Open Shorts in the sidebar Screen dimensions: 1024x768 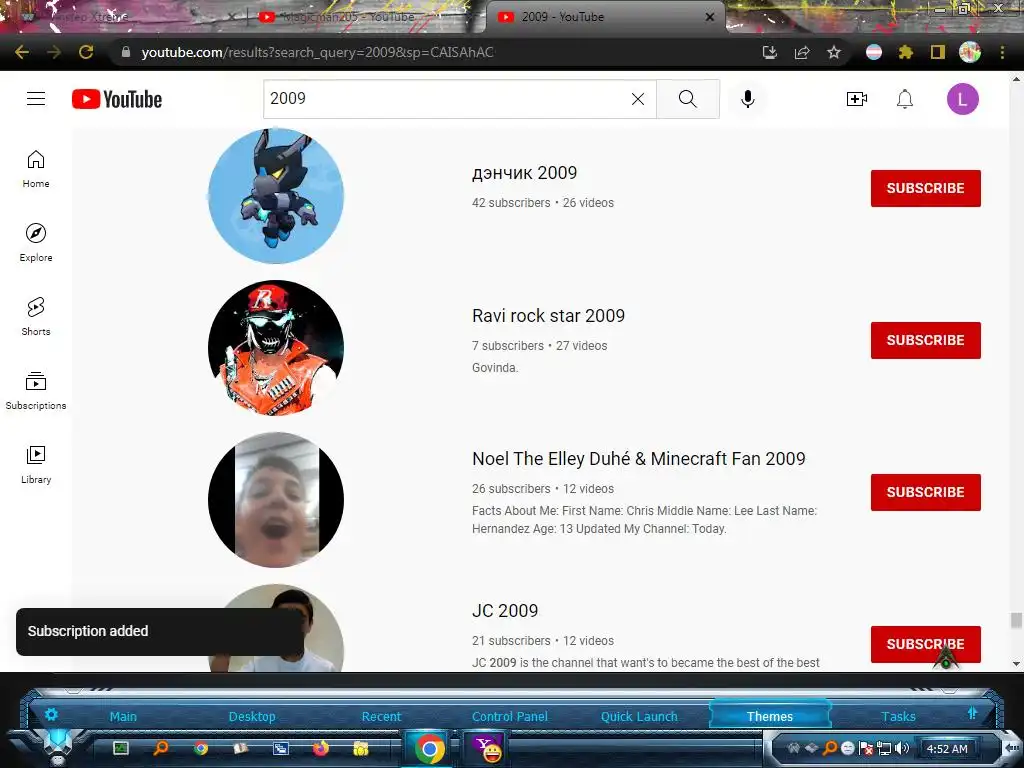tap(36, 317)
